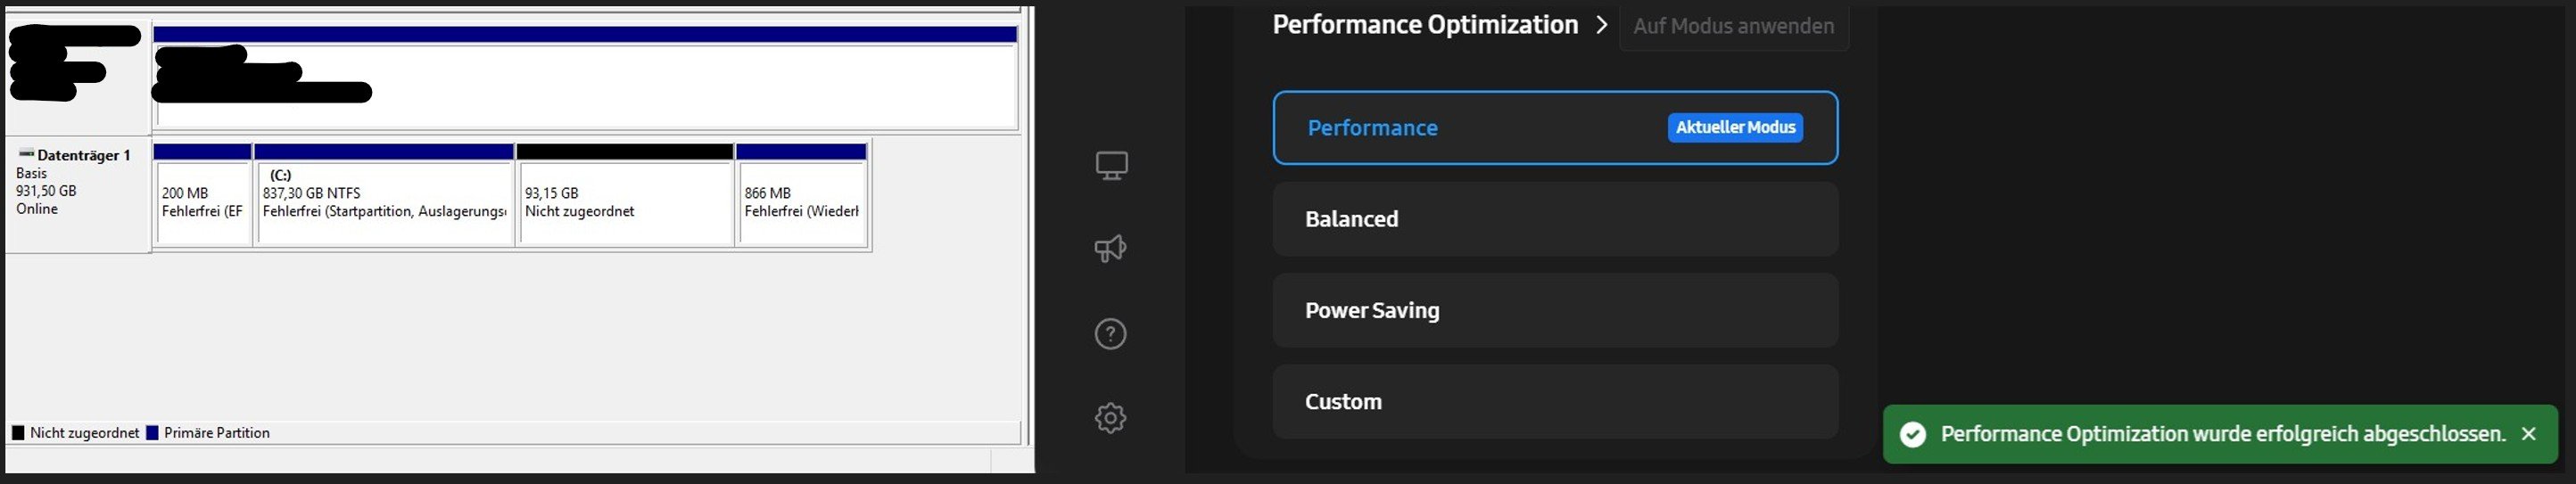The height and width of the screenshot is (484, 2576).
Task: Open the help question mark icon
Action: pyautogui.click(x=1110, y=334)
